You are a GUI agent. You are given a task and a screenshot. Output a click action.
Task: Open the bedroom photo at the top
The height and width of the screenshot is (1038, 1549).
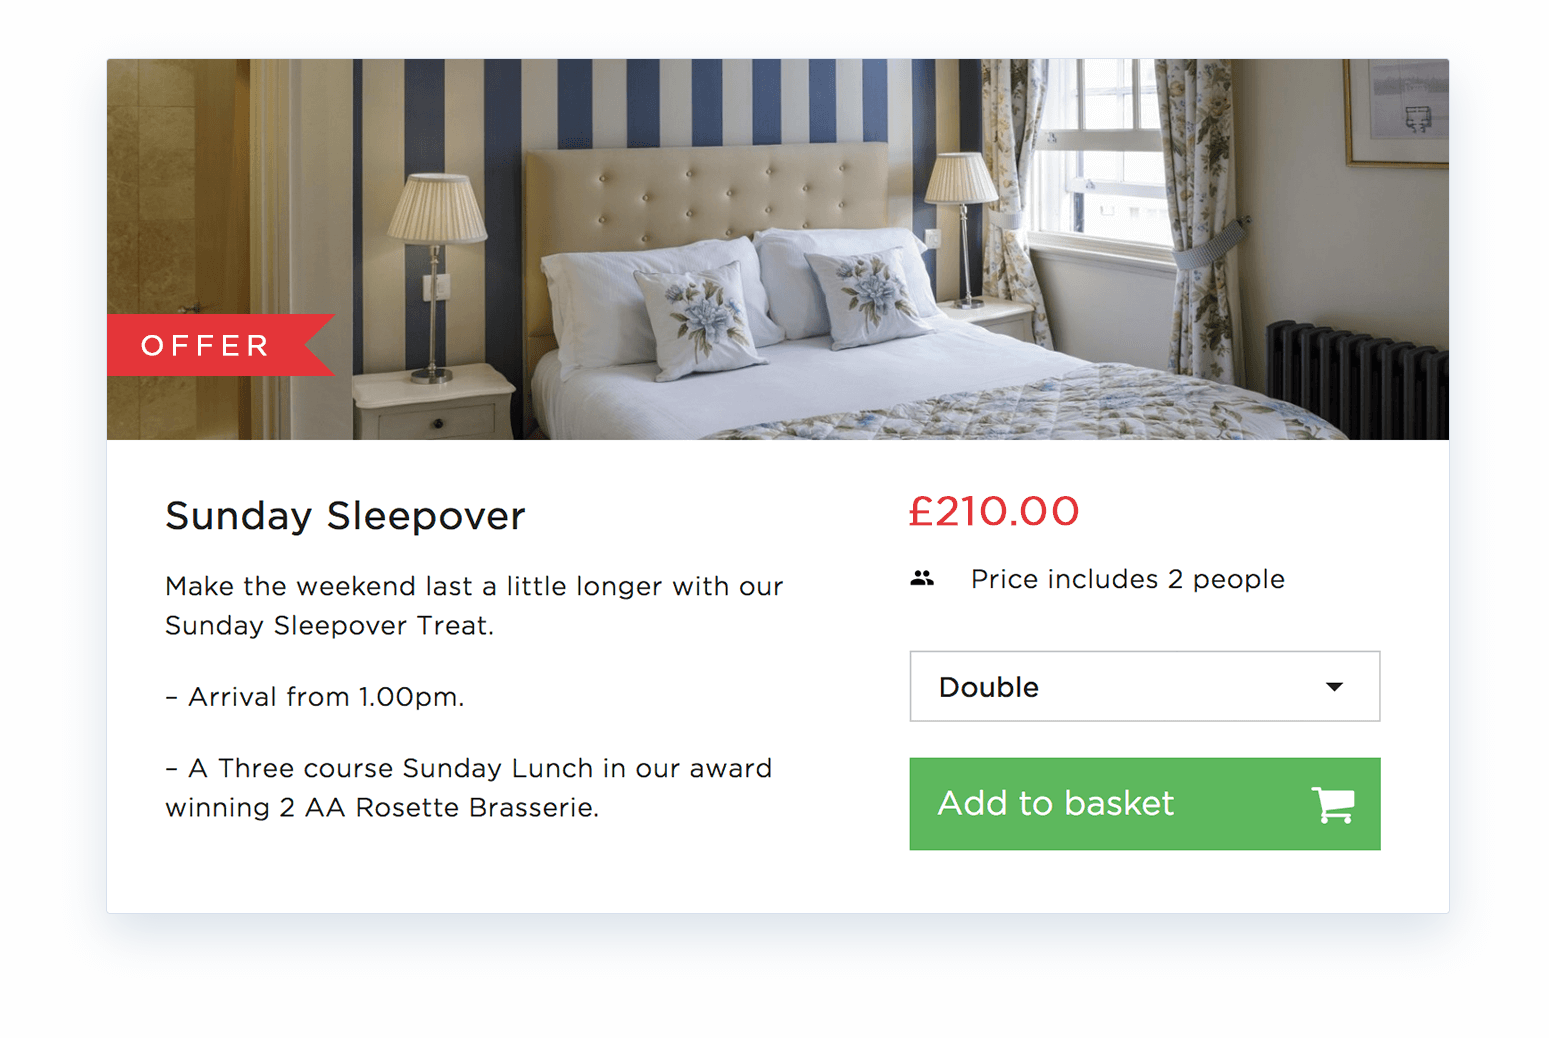pyautogui.click(x=777, y=248)
